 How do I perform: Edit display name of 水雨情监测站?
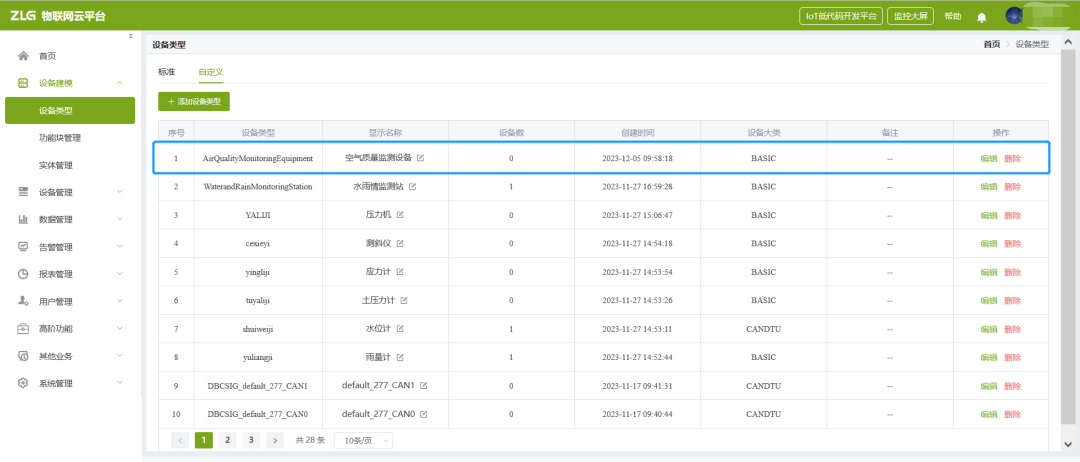[x=412, y=187]
